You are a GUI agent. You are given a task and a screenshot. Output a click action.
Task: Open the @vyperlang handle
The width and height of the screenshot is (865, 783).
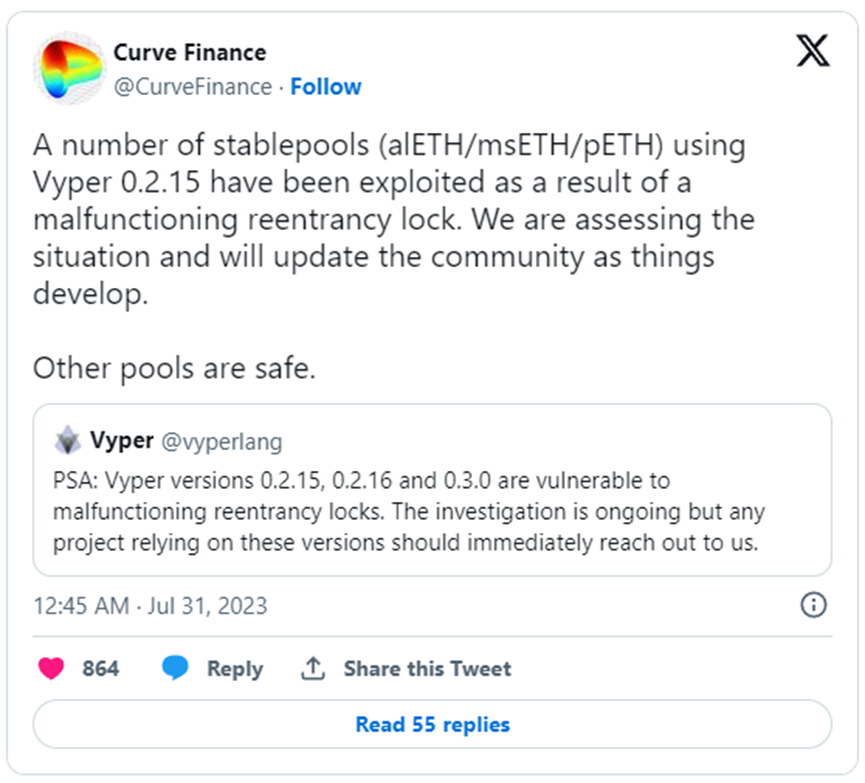pos(222,441)
